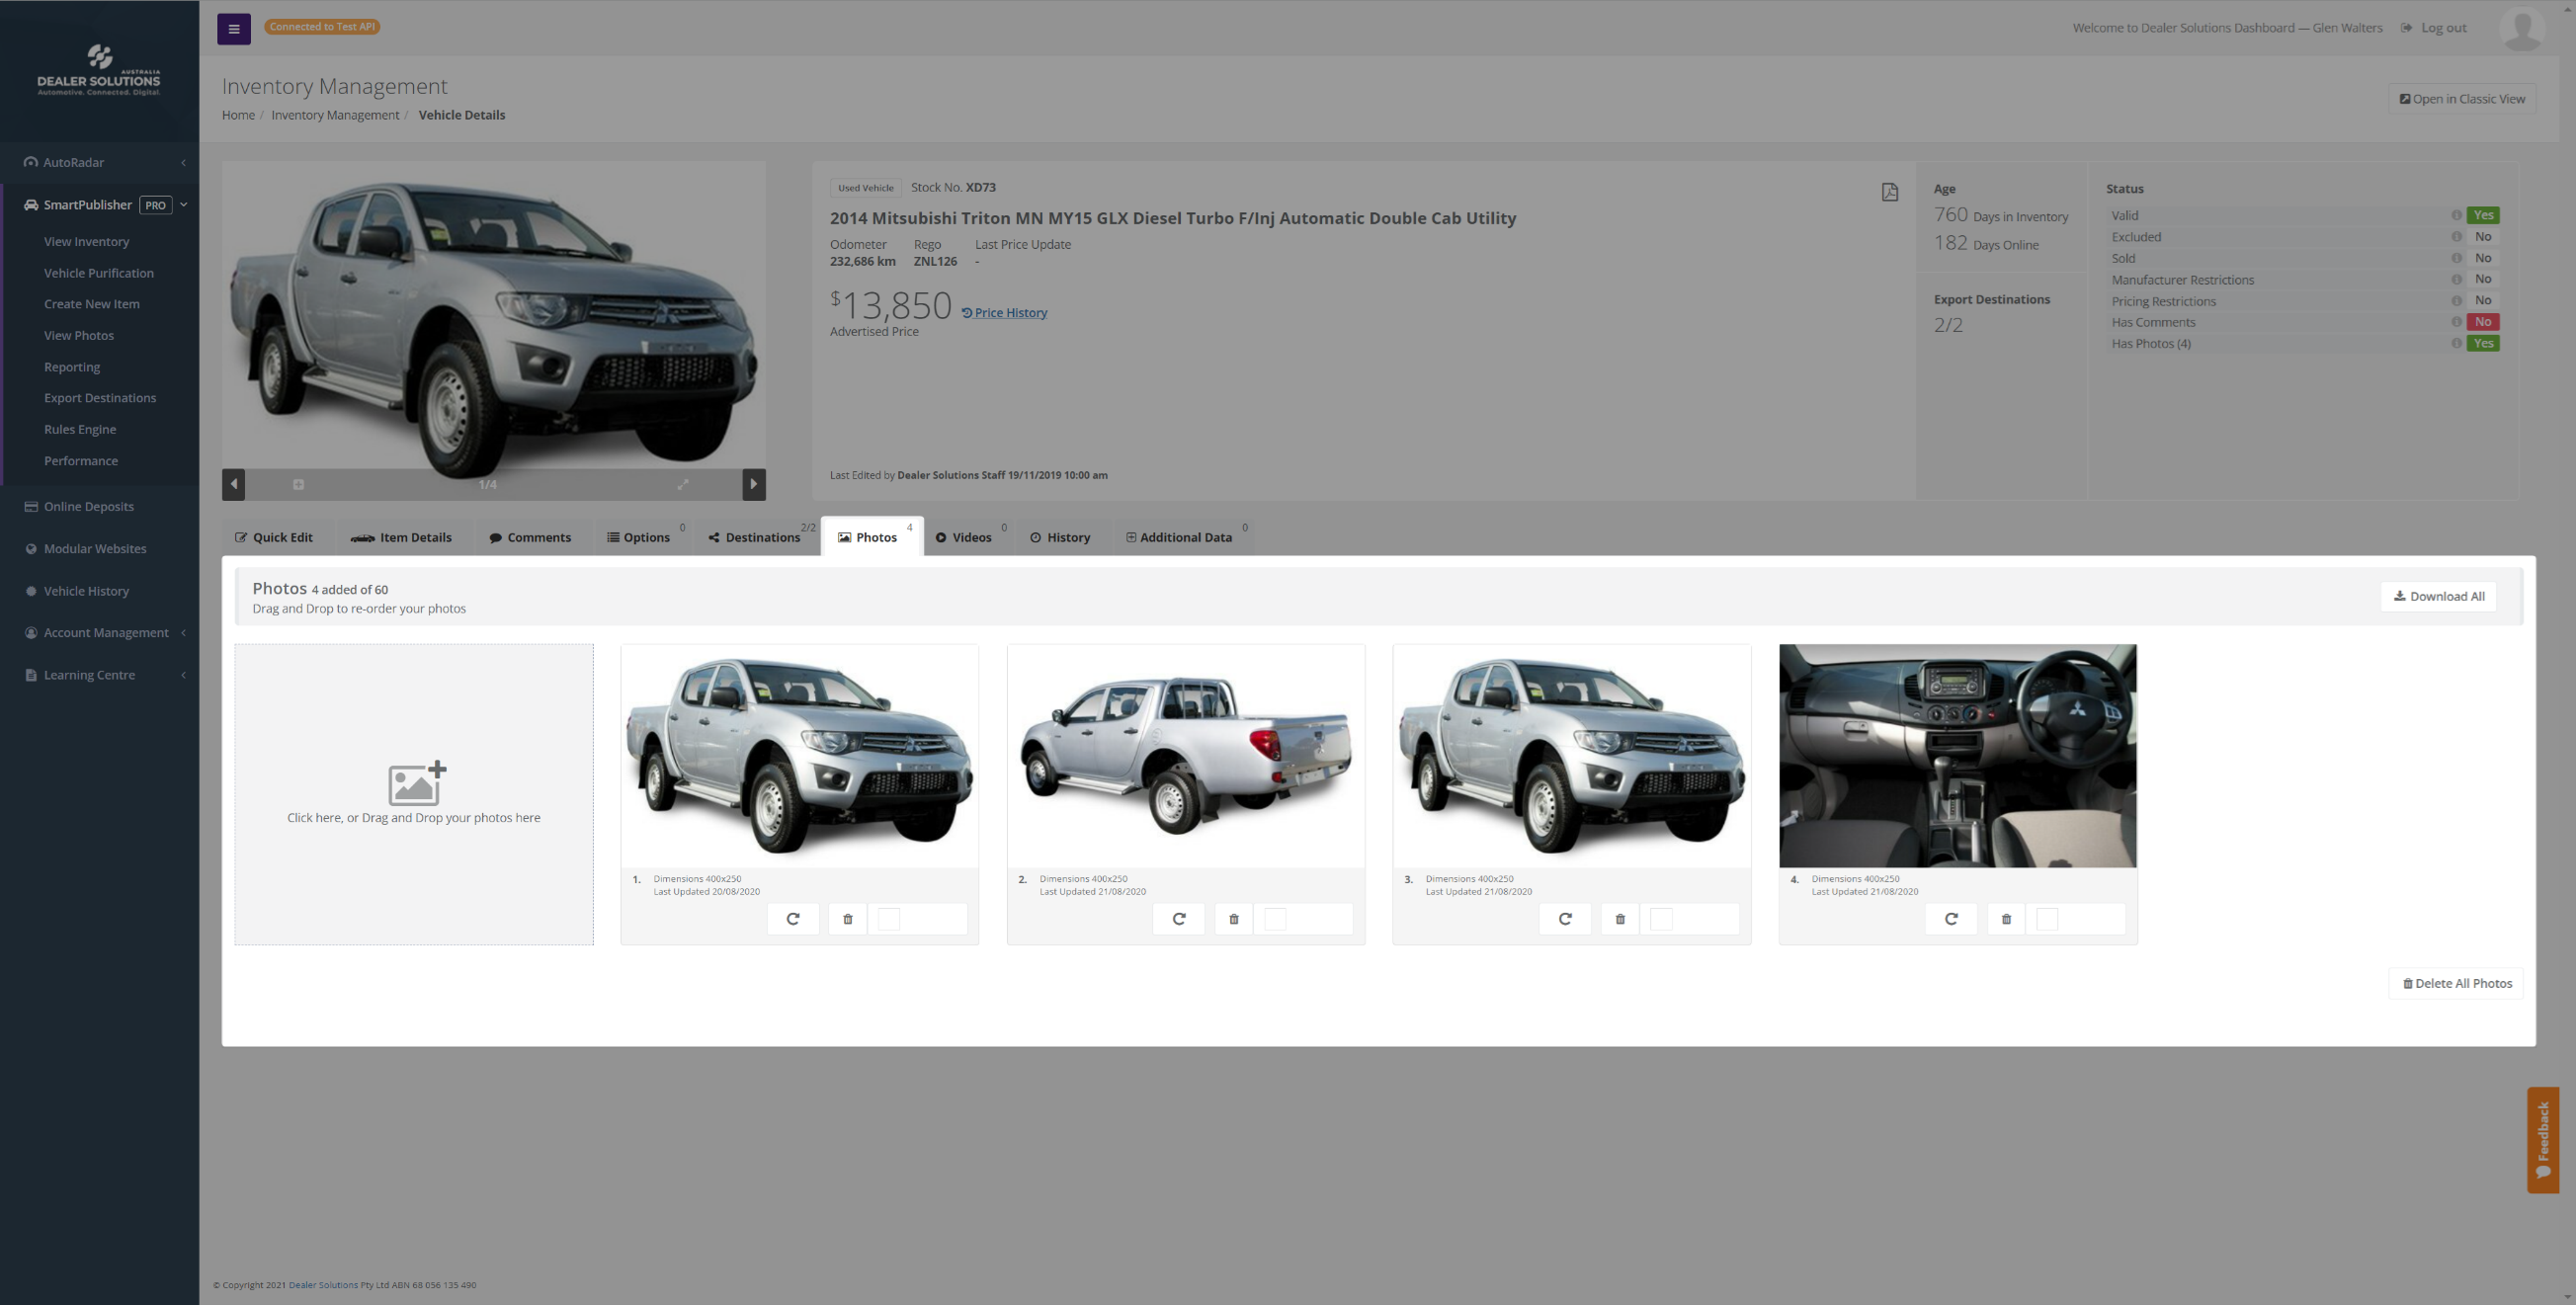2576x1305 pixels.
Task: Open Vehicle Purification in the sidebar
Action: (99, 273)
